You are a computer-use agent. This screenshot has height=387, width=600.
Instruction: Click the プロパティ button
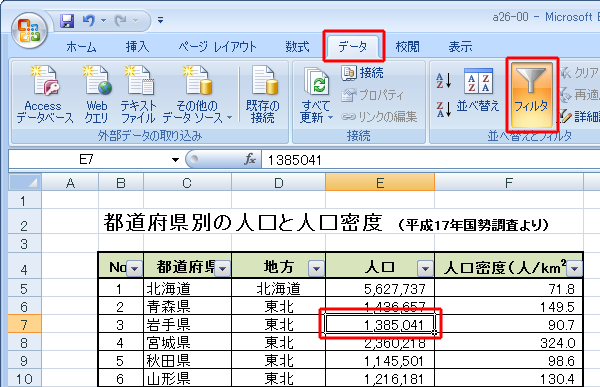(372, 95)
